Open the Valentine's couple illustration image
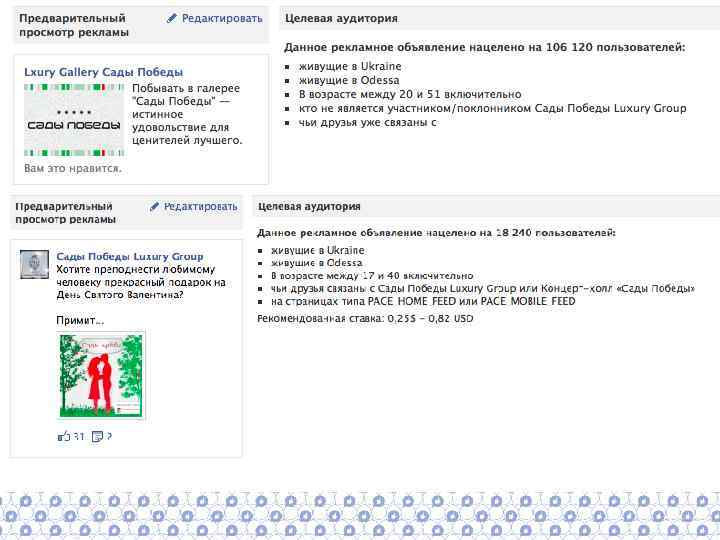 point(101,376)
